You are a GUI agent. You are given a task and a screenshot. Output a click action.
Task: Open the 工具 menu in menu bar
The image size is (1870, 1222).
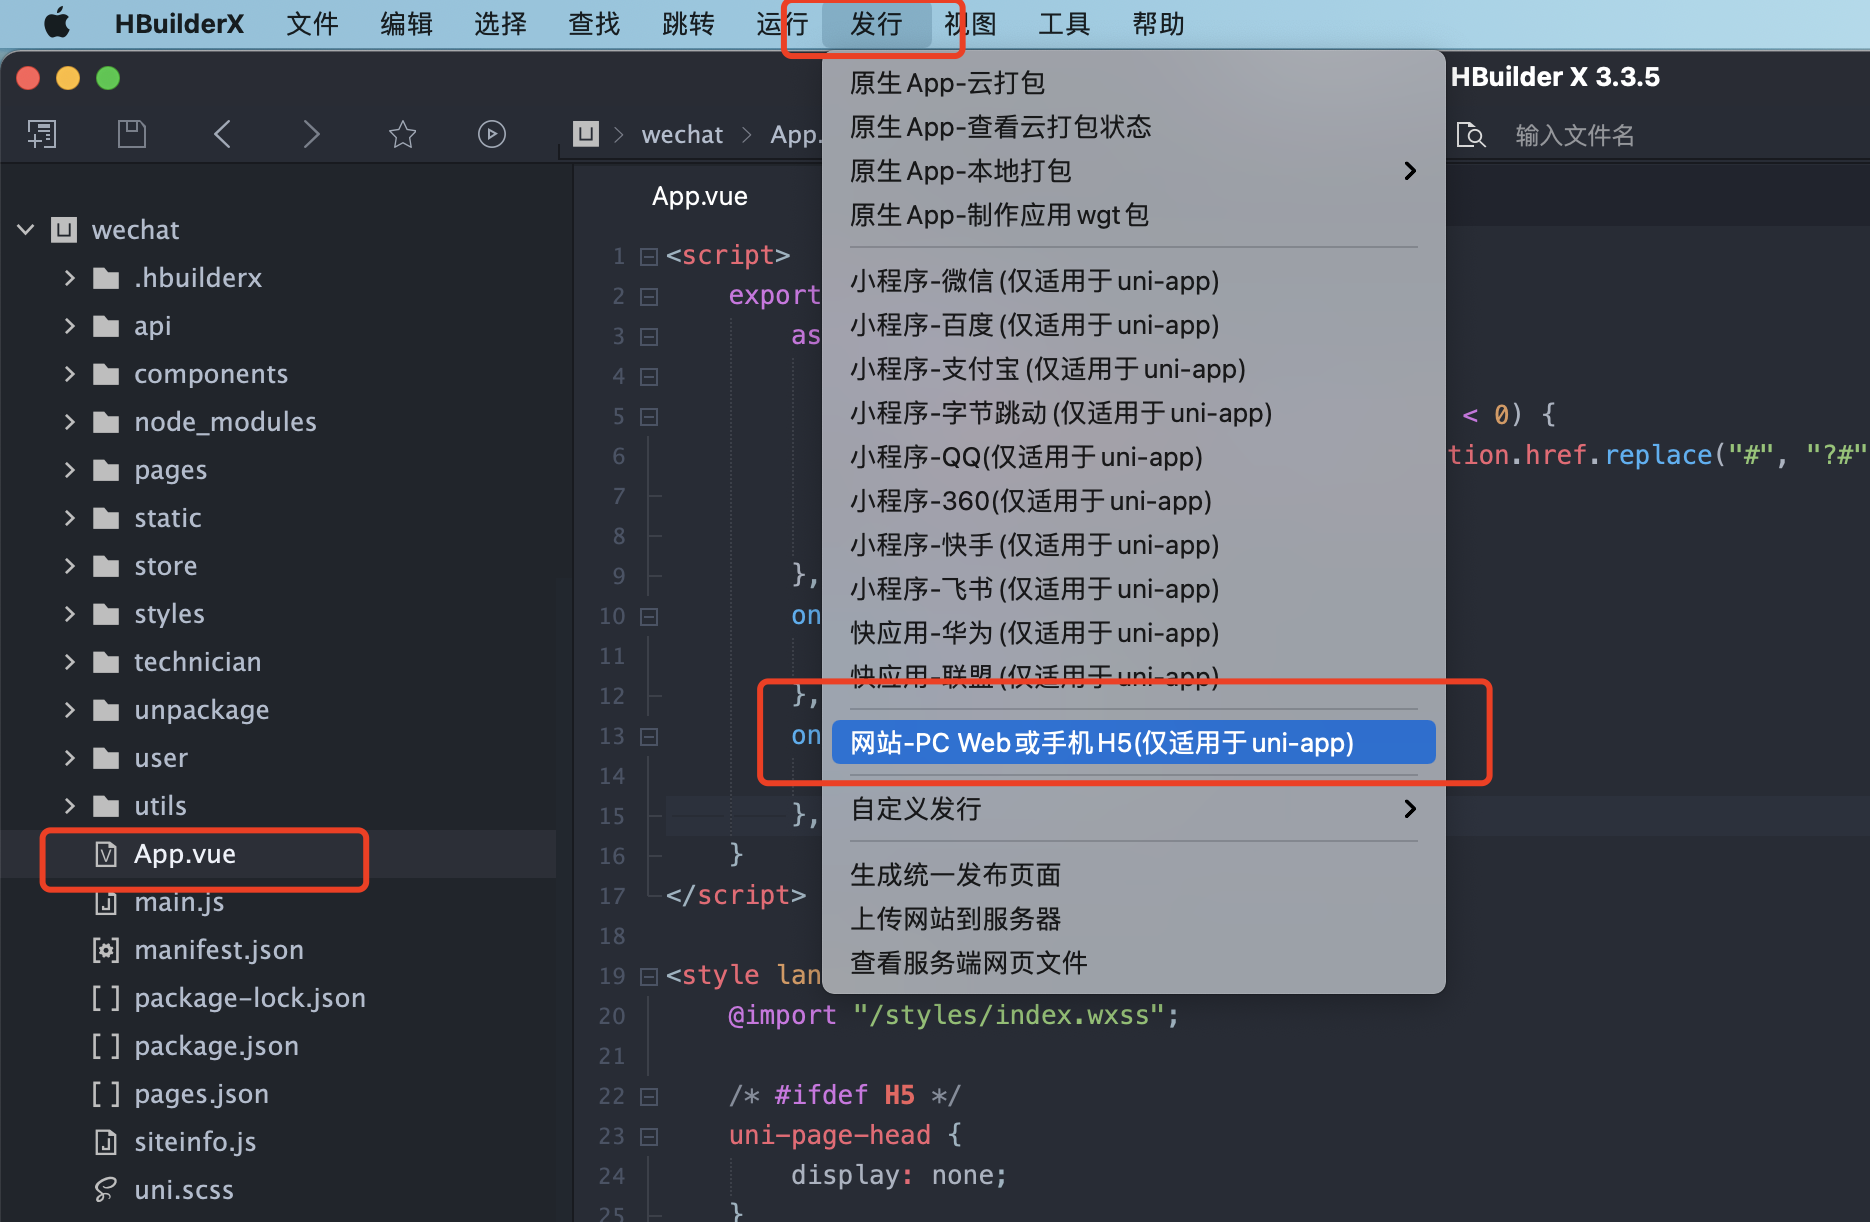(1063, 23)
